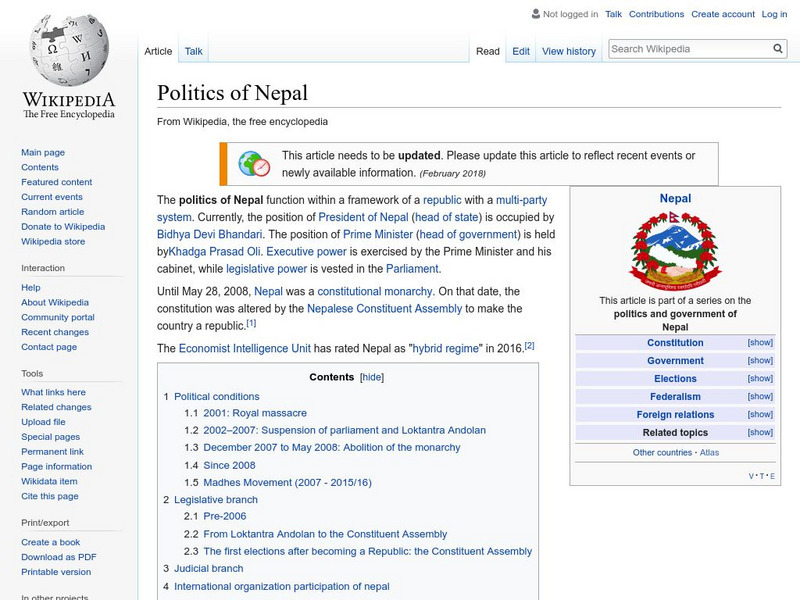Open the Nepal infobox title link

tap(675, 198)
